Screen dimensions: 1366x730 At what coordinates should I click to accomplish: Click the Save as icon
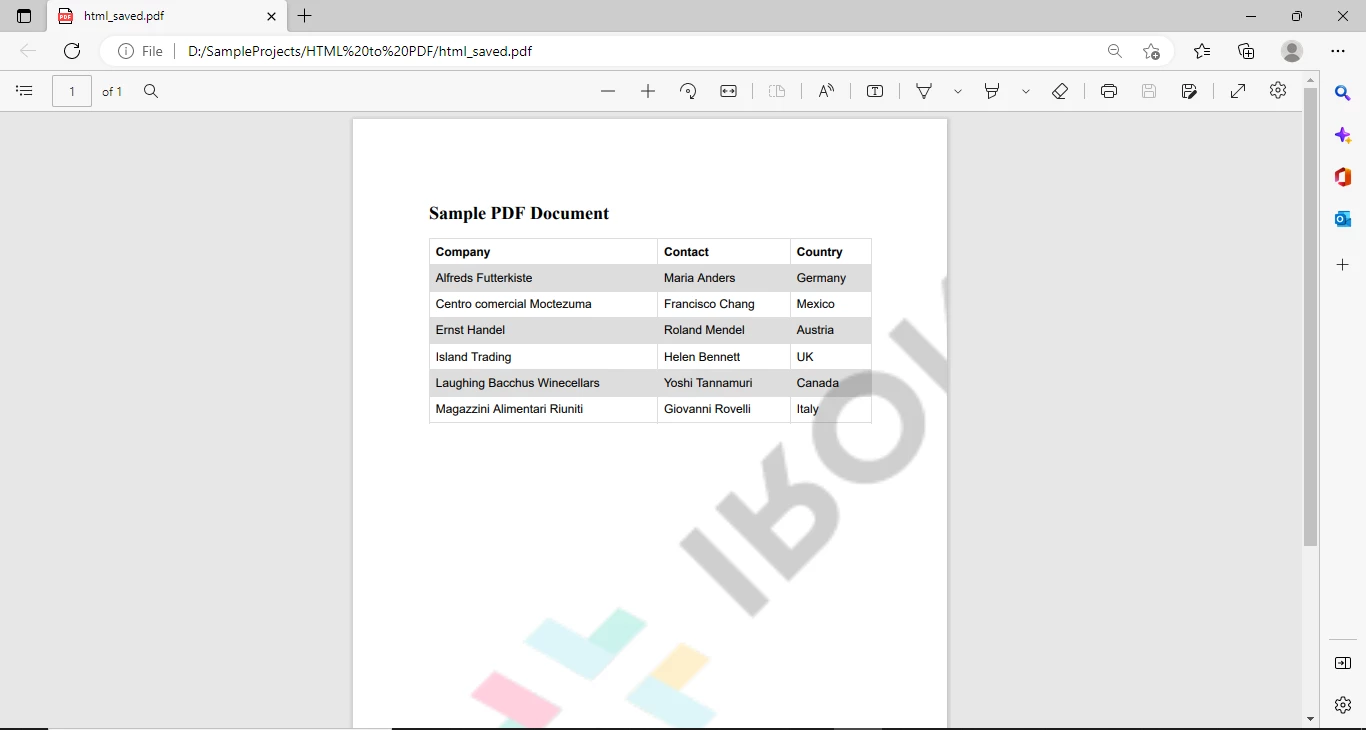[x=1189, y=91]
